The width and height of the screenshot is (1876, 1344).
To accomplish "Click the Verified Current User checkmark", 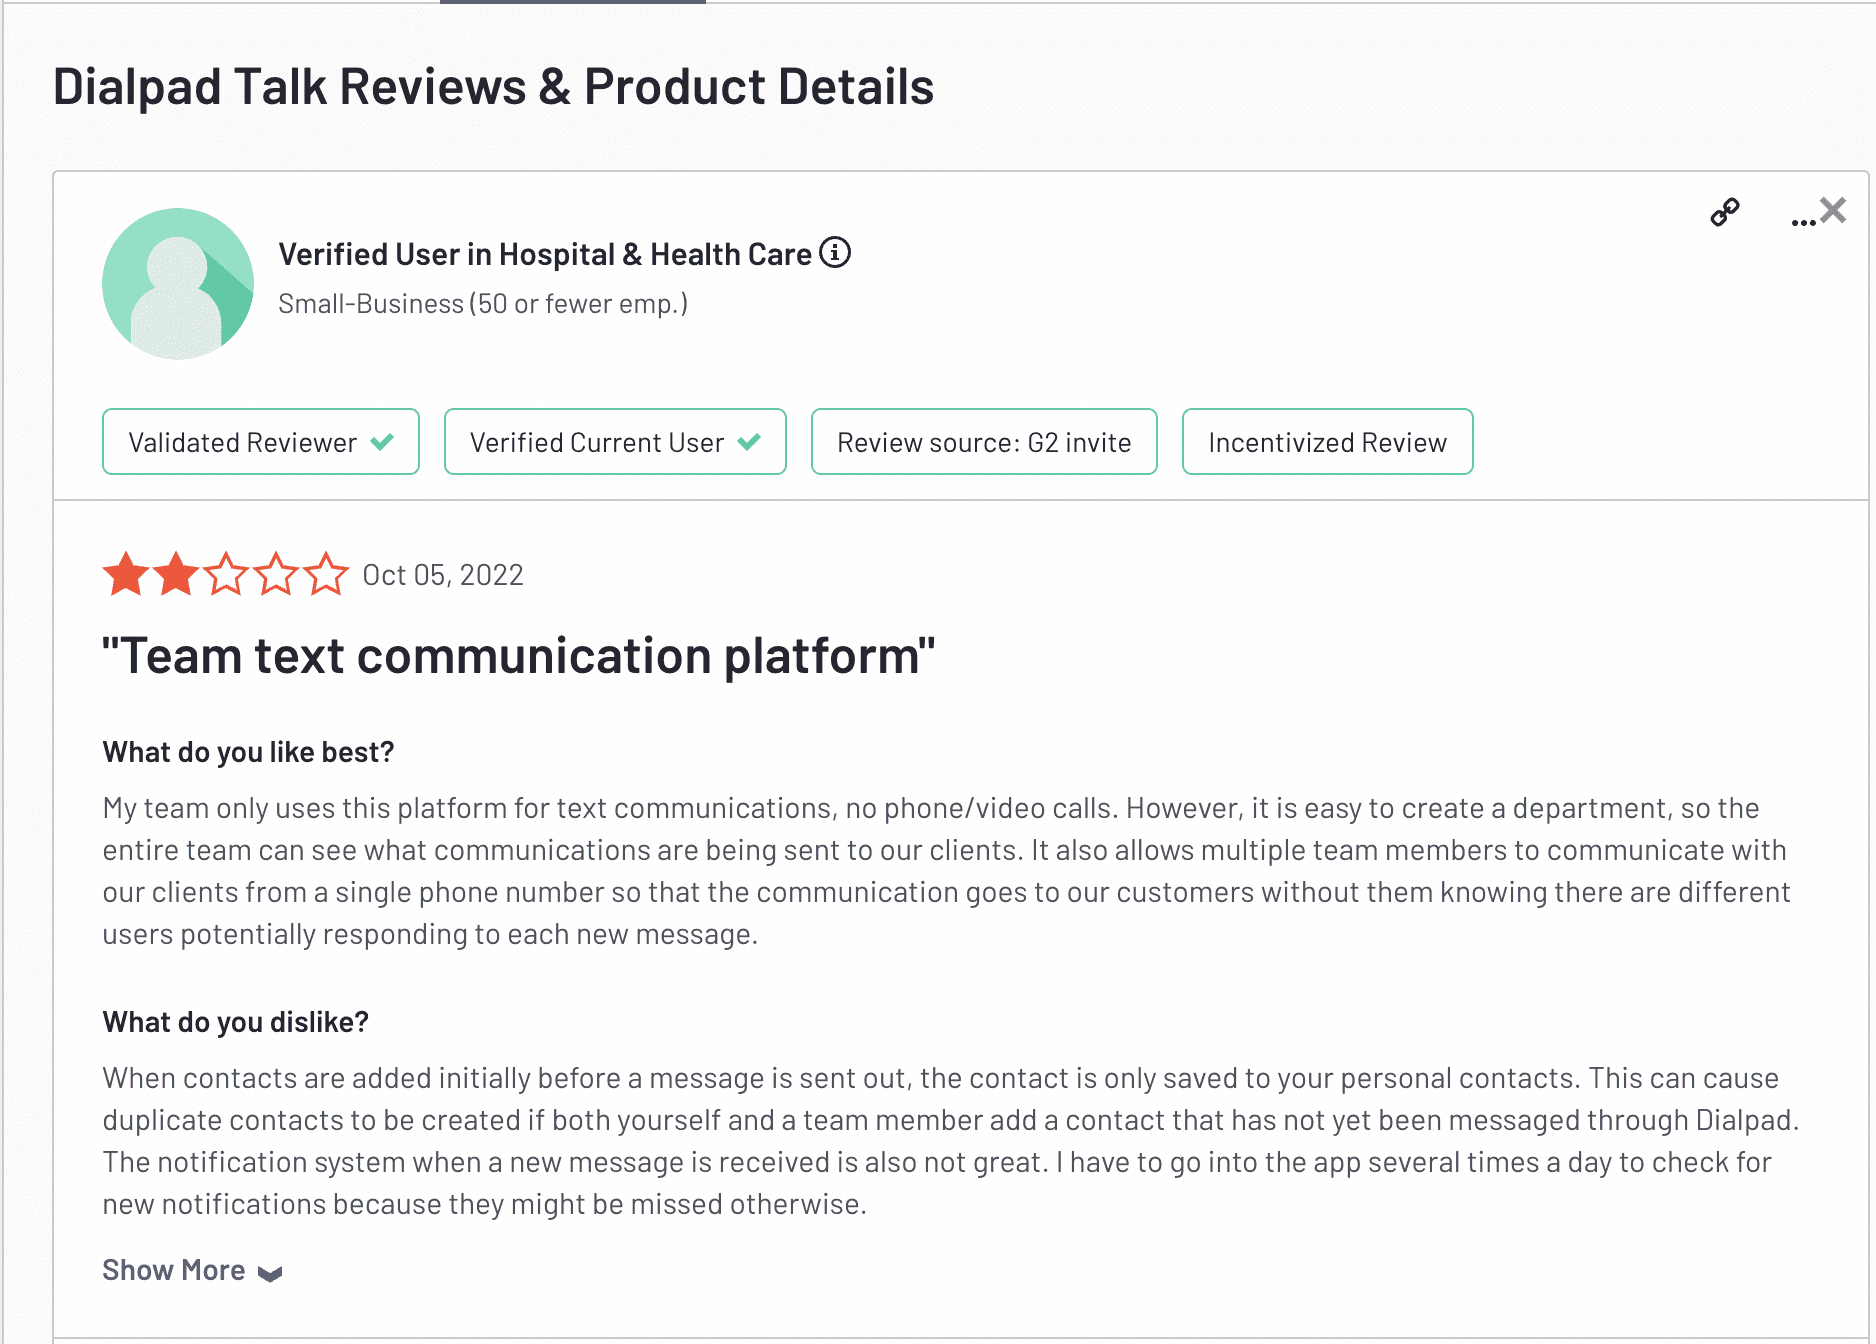I will [x=749, y=441].
